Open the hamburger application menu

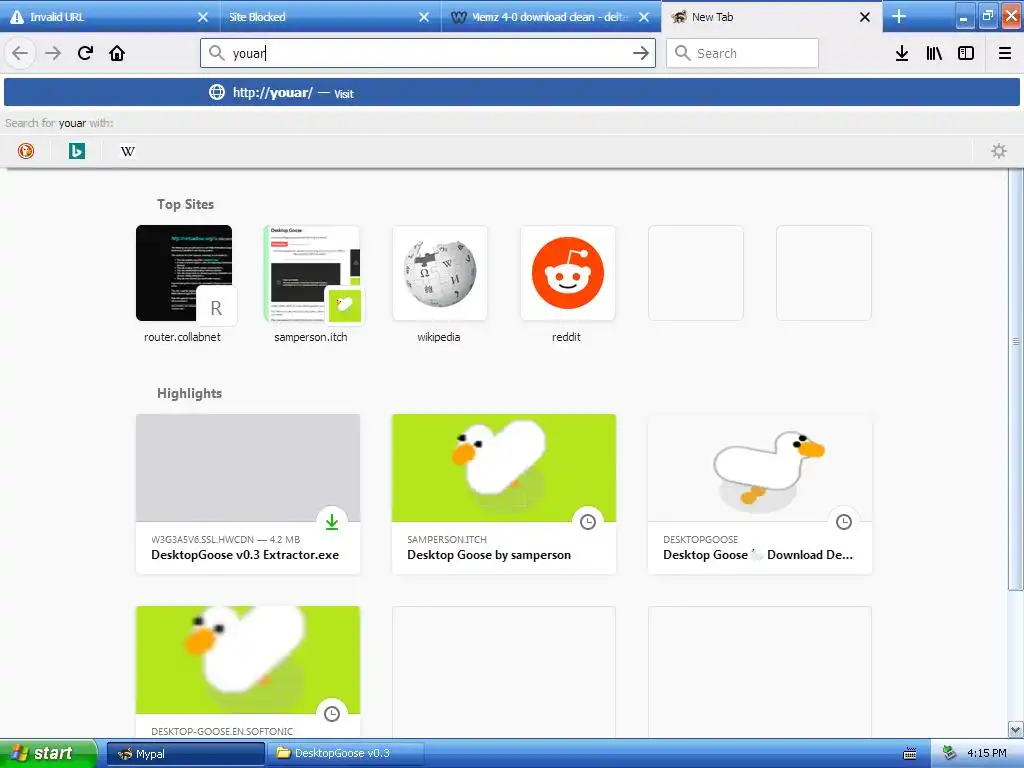pyautogui.click(x=1005, y=53)
